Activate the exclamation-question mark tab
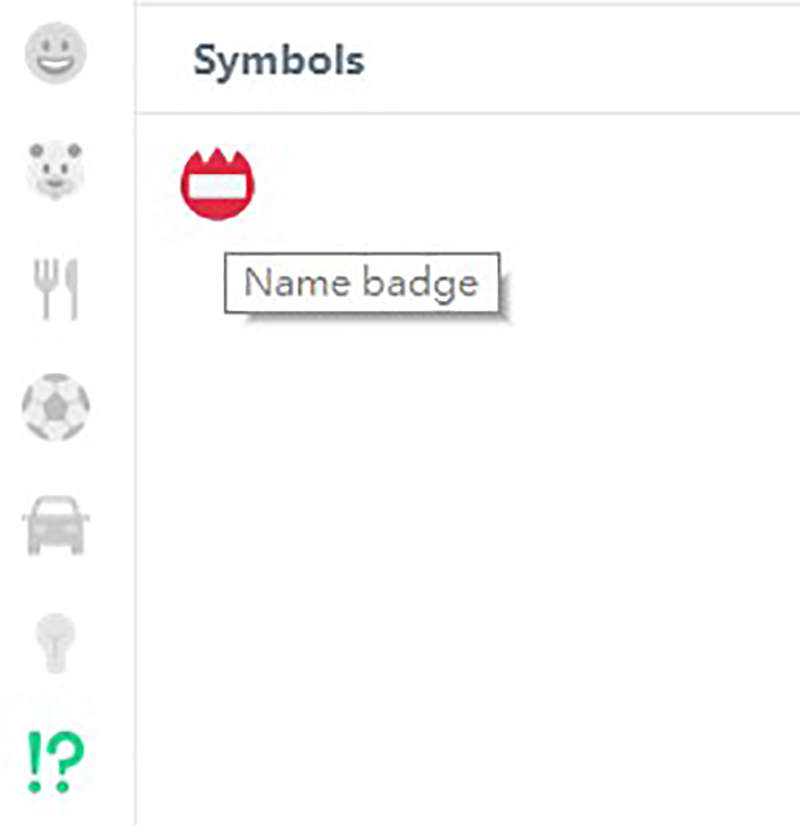The width and height of the screenshot is (800, 825). [x=56, y=762]
